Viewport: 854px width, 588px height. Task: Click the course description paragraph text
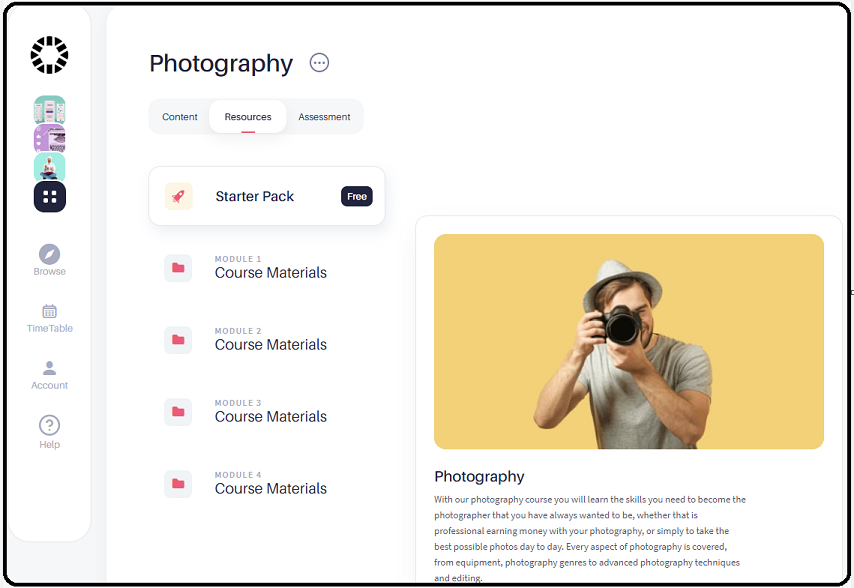point(590,538)
